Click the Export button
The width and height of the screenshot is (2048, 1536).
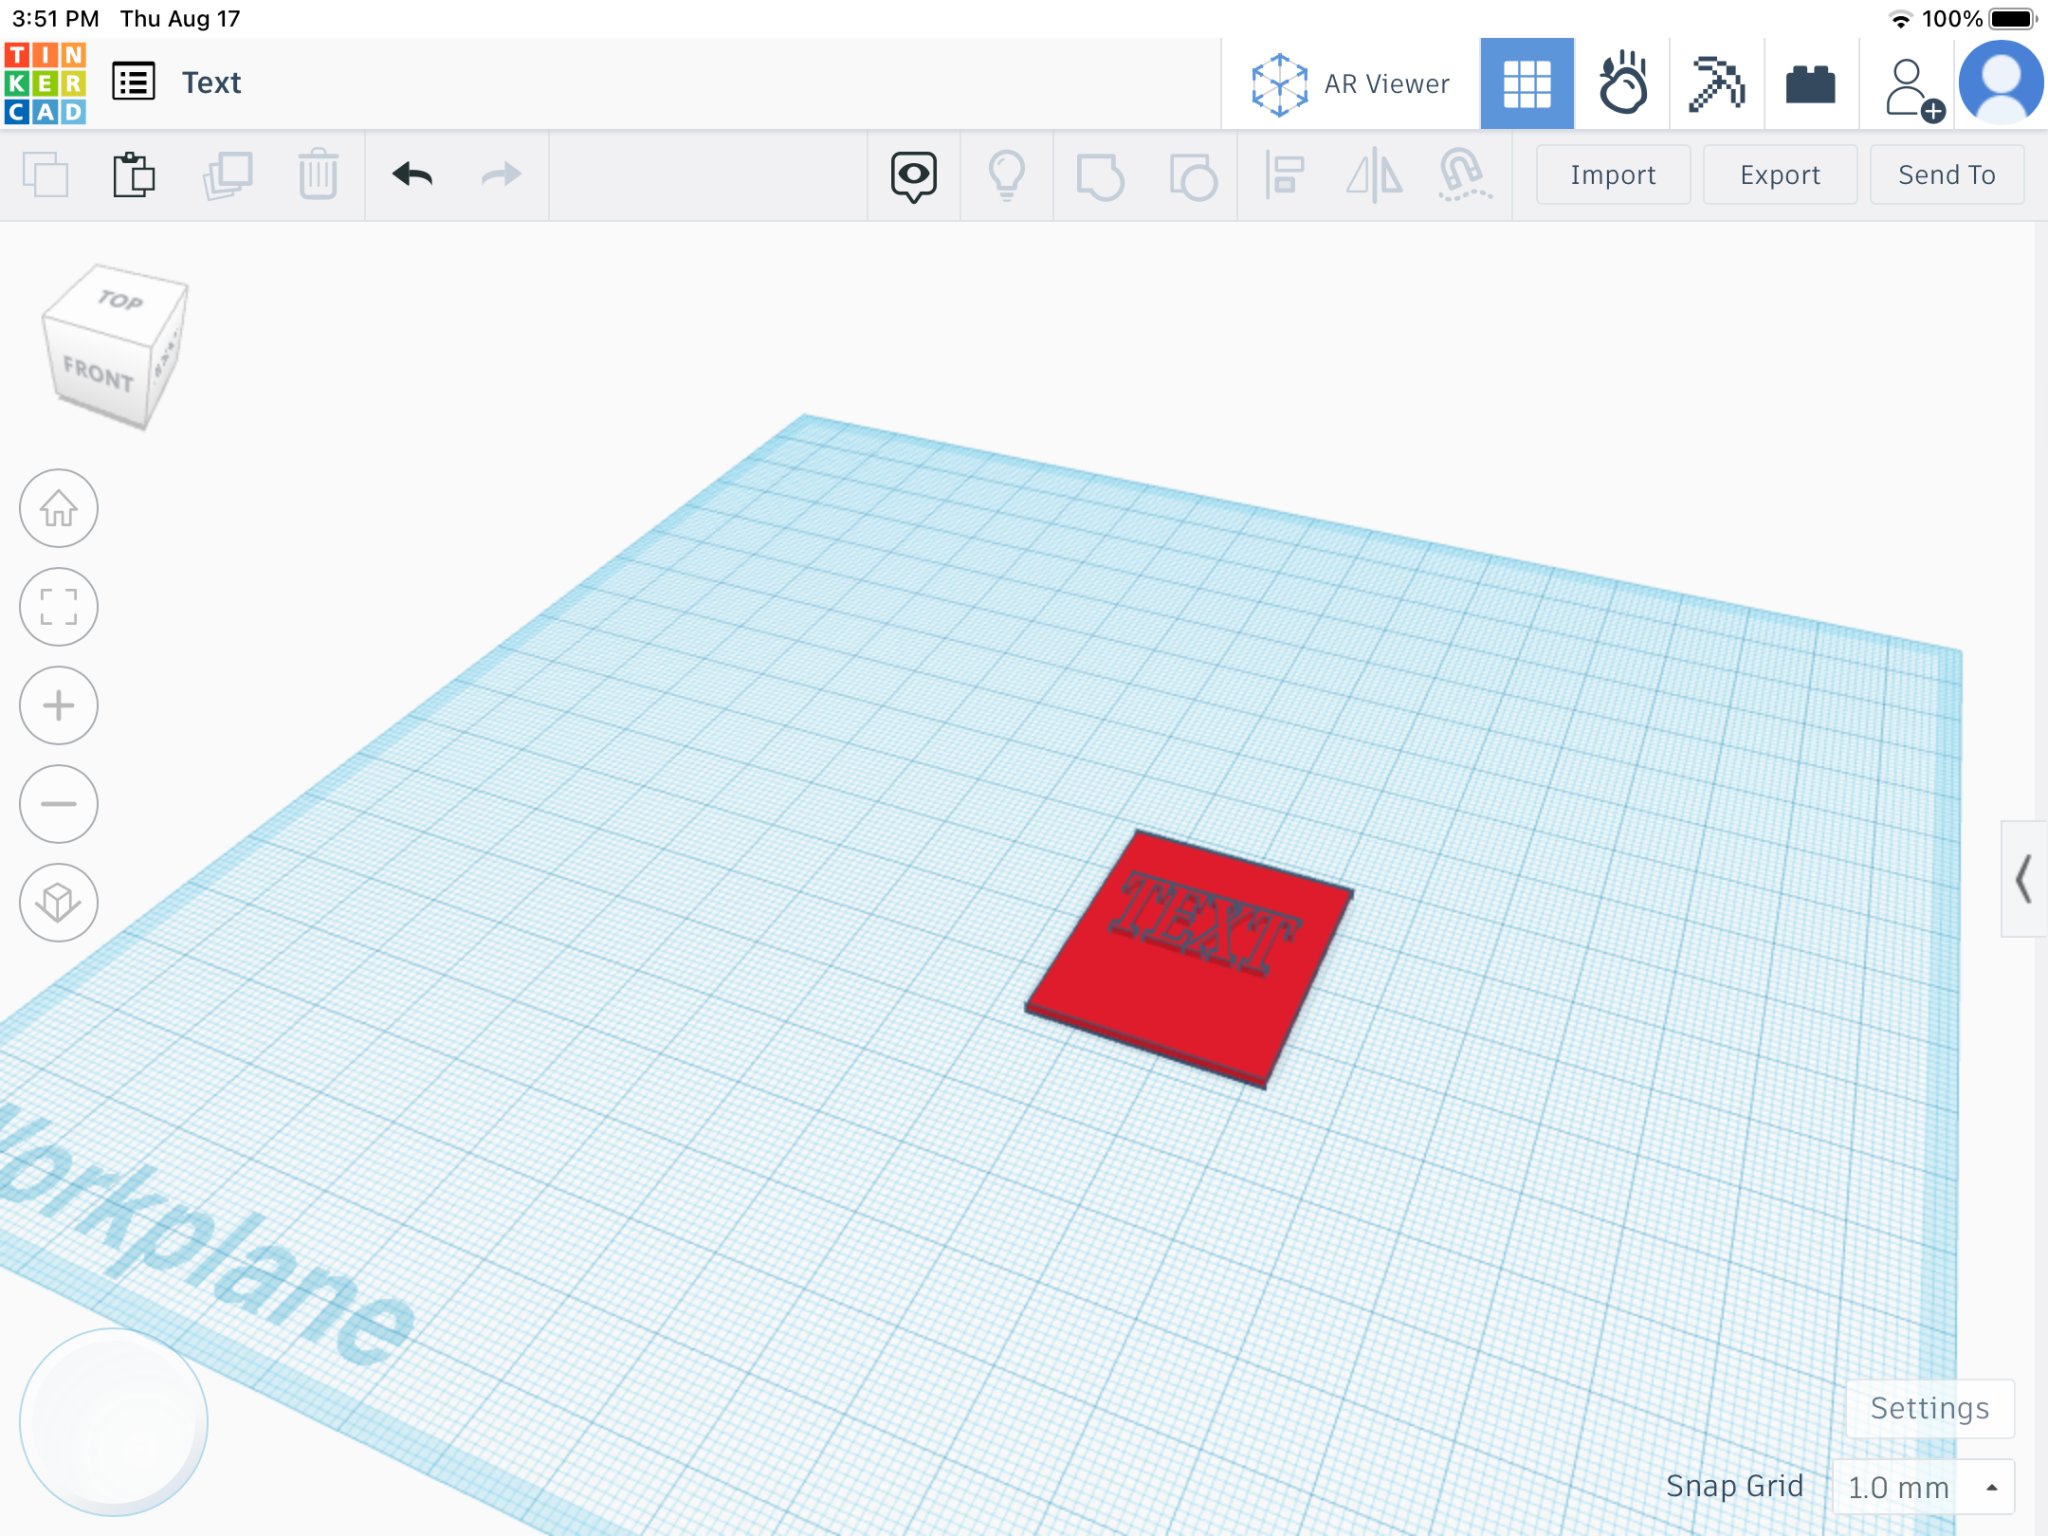click(x=1779, y=175)
